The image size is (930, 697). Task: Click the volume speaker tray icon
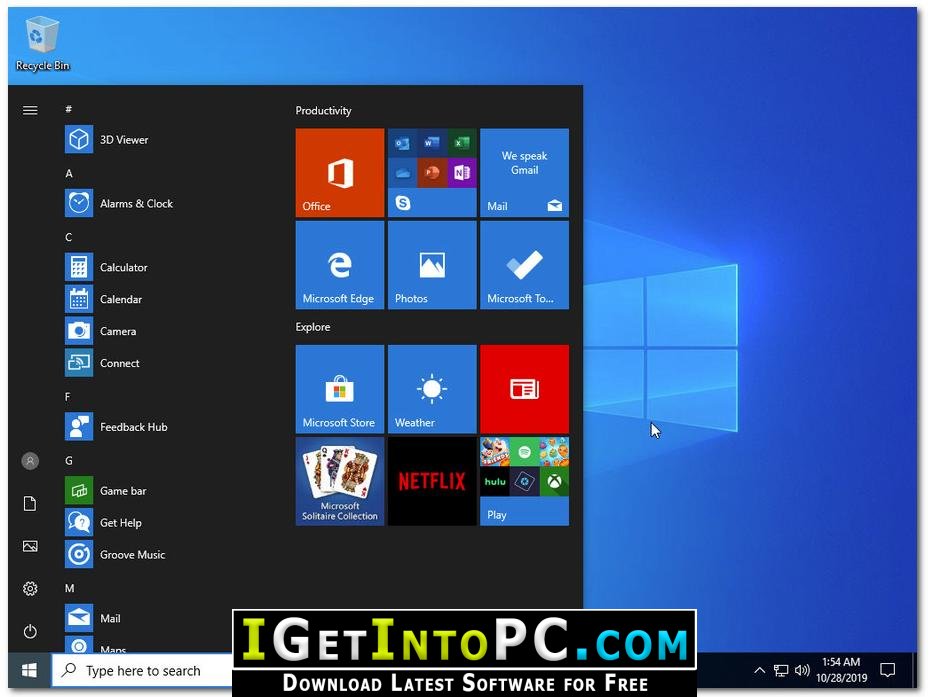[802, 670]
